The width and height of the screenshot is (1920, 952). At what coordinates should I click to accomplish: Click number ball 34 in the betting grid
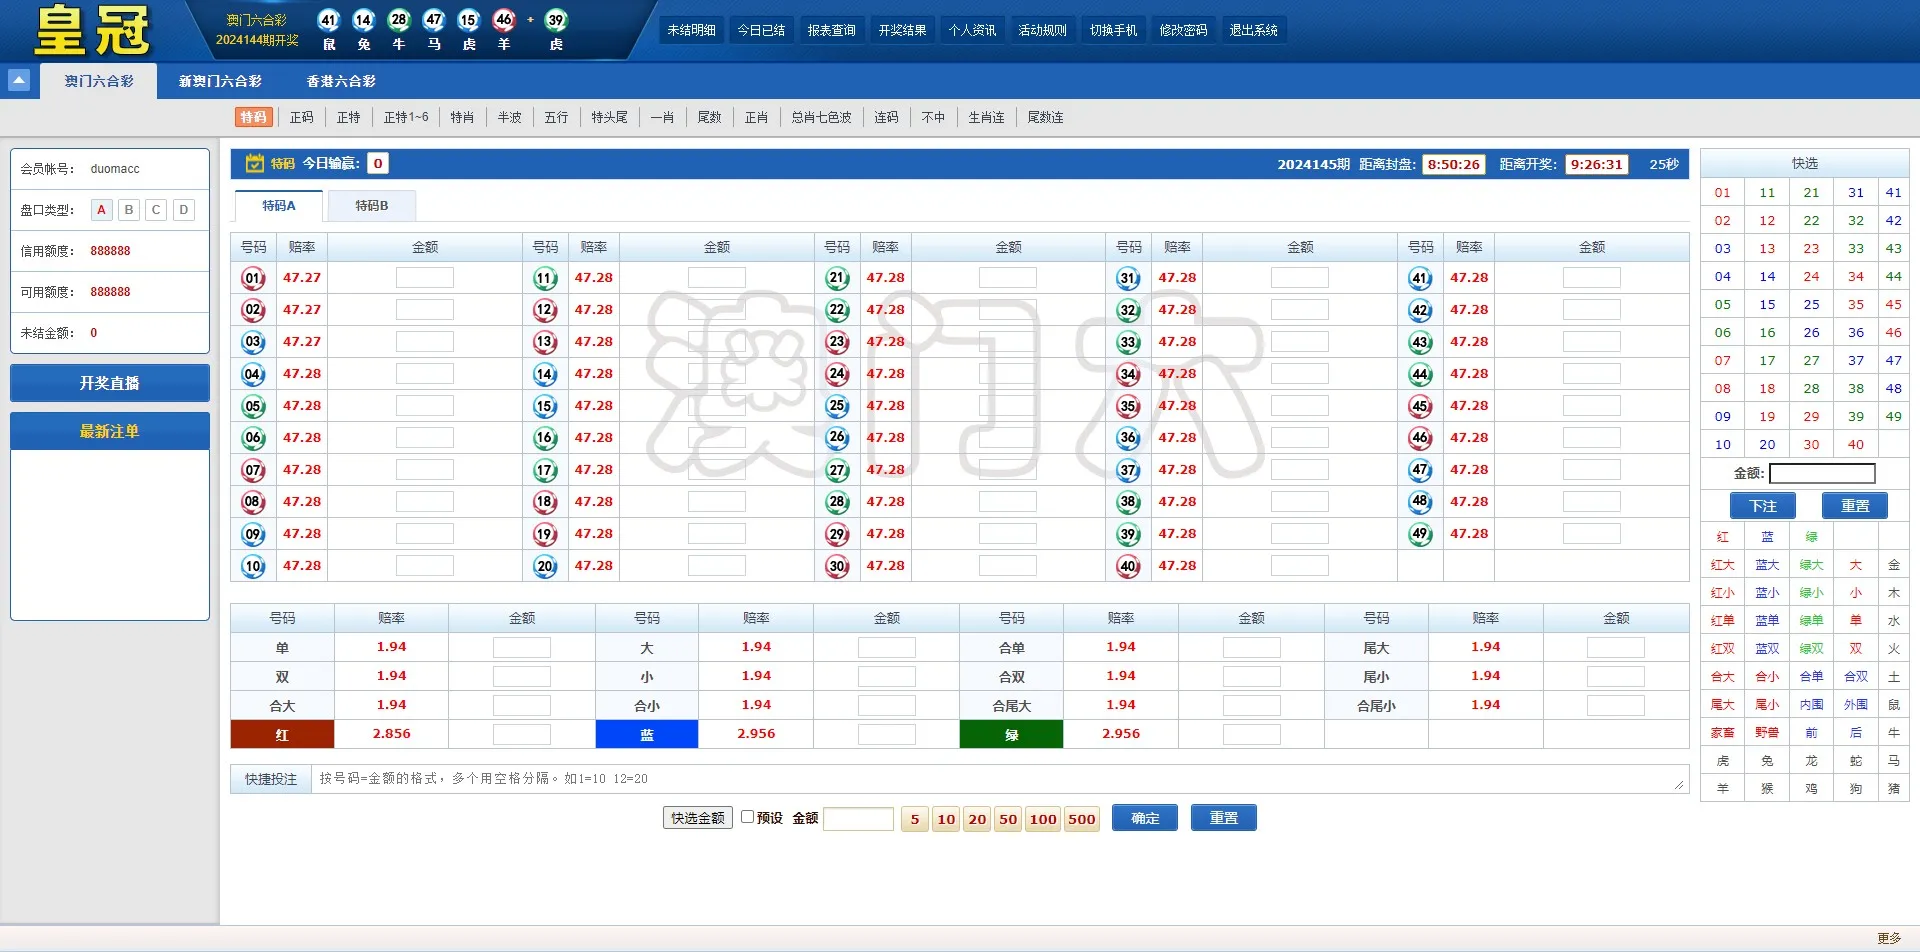(x=1128, y=374)
